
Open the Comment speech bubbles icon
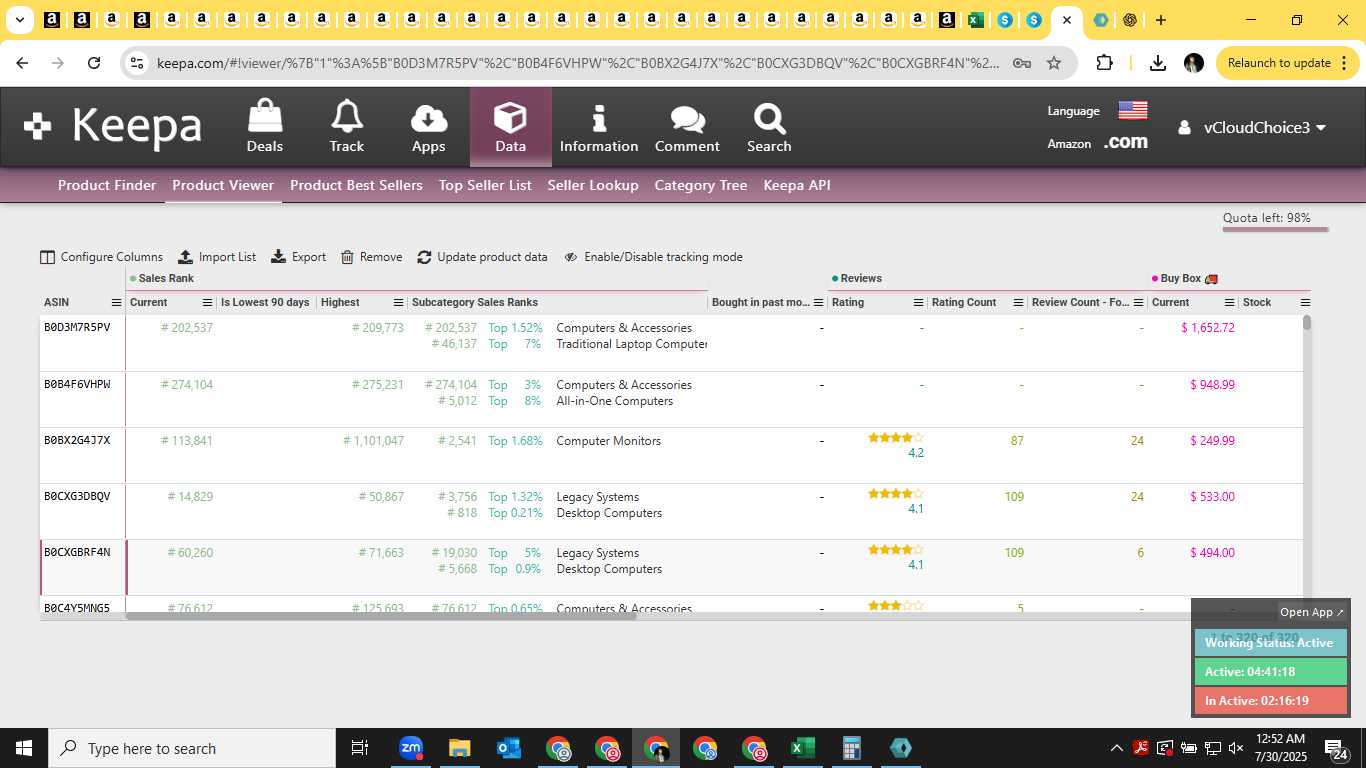click(x=687, y=127)
